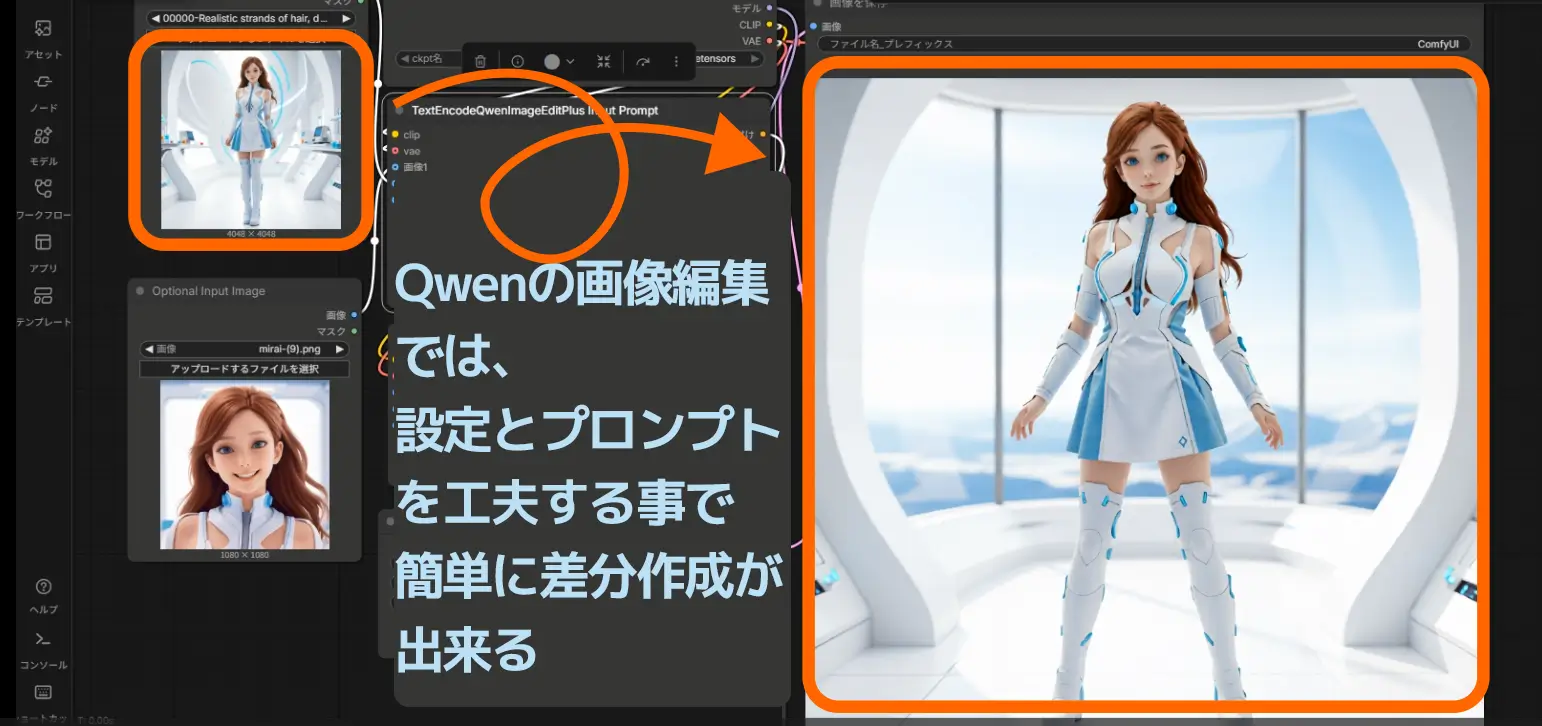Click the 画像 output socket on Optional Input Image
This screenshot has width=1542, height=726.
[x=354, y=314]
